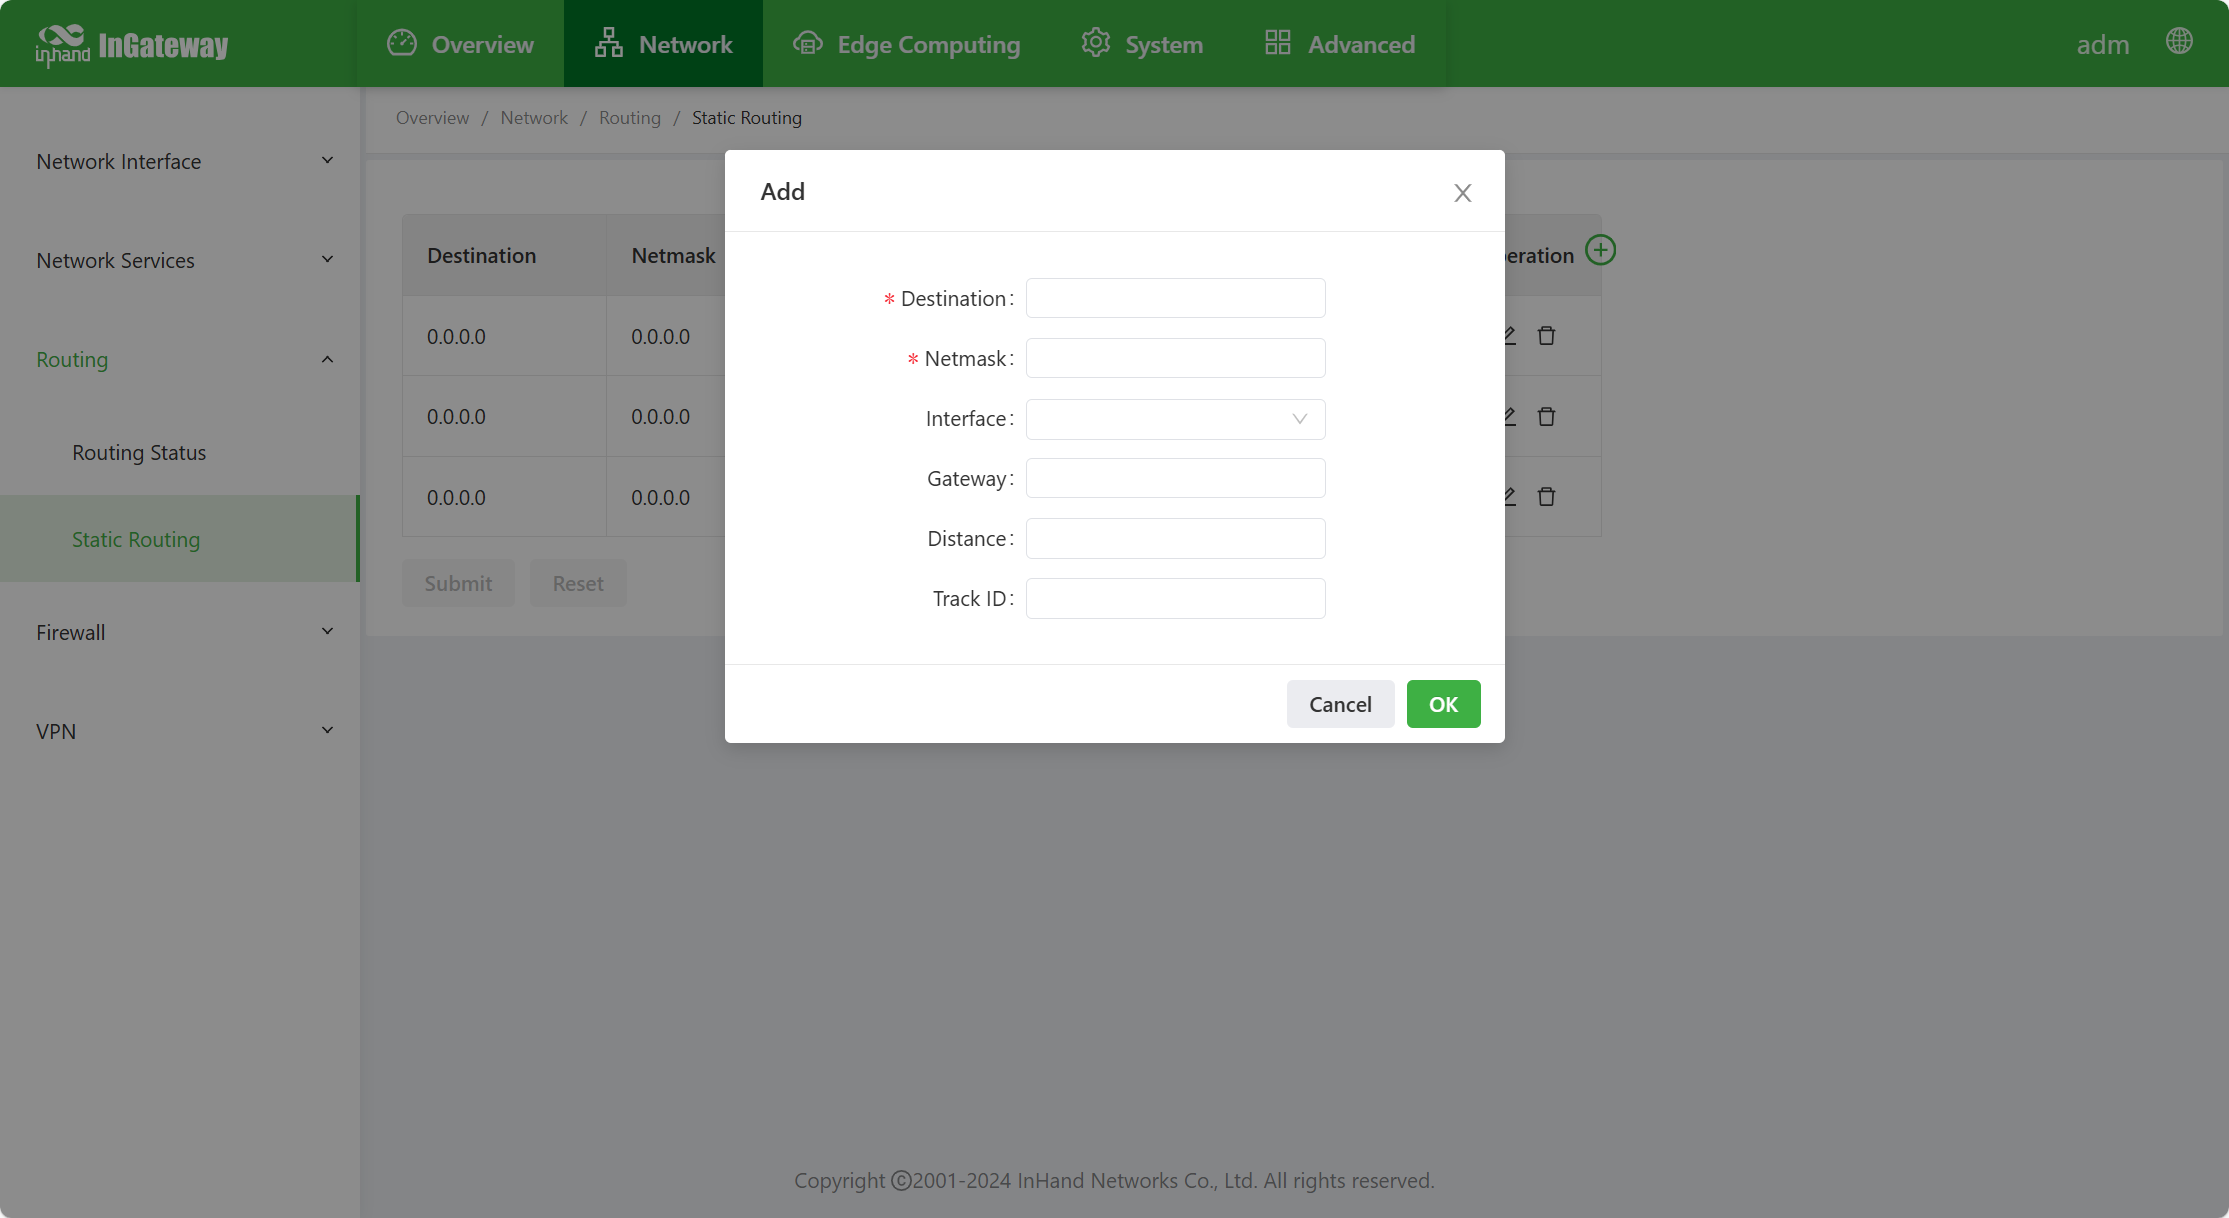Click the InHand InGateway logo
This screenshot has width=2229, height=1218.
[131, 44]
